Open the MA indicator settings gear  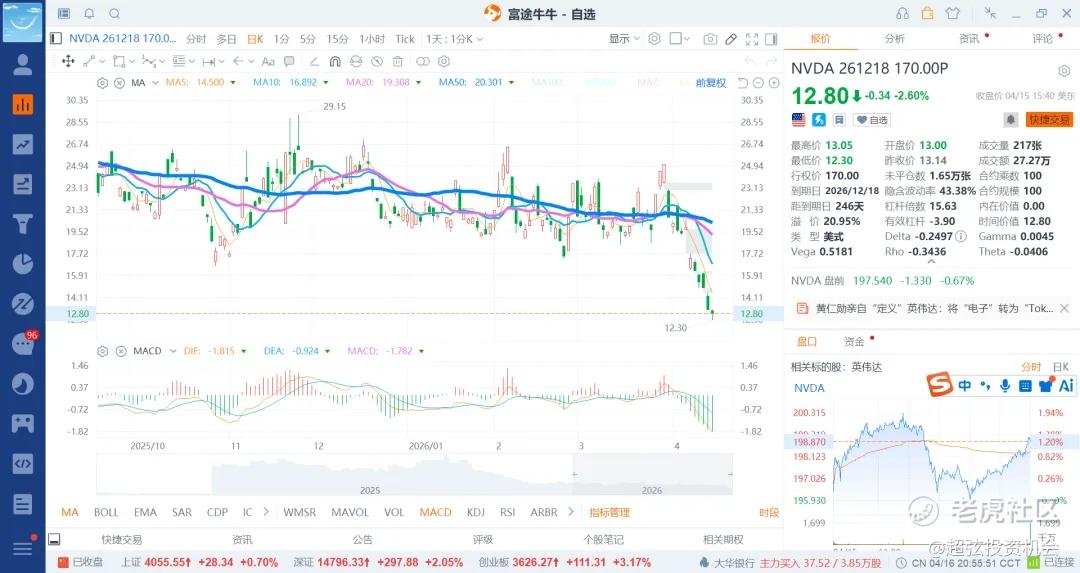click(103, 83)
